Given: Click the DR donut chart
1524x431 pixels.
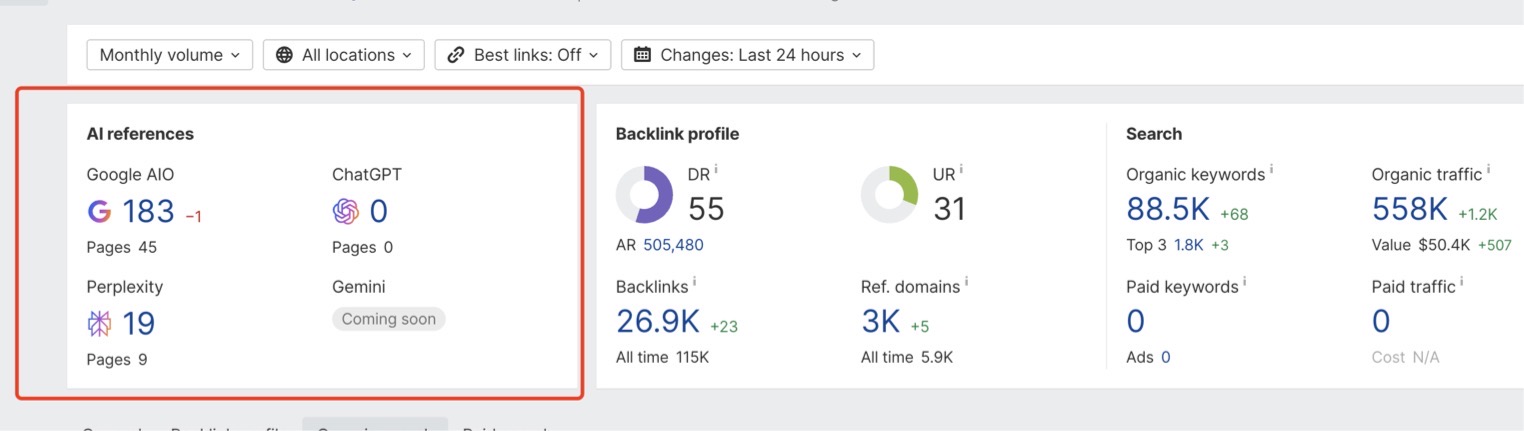Looking at the screenshot, I should pyautogui.click(x=644, y=194).
